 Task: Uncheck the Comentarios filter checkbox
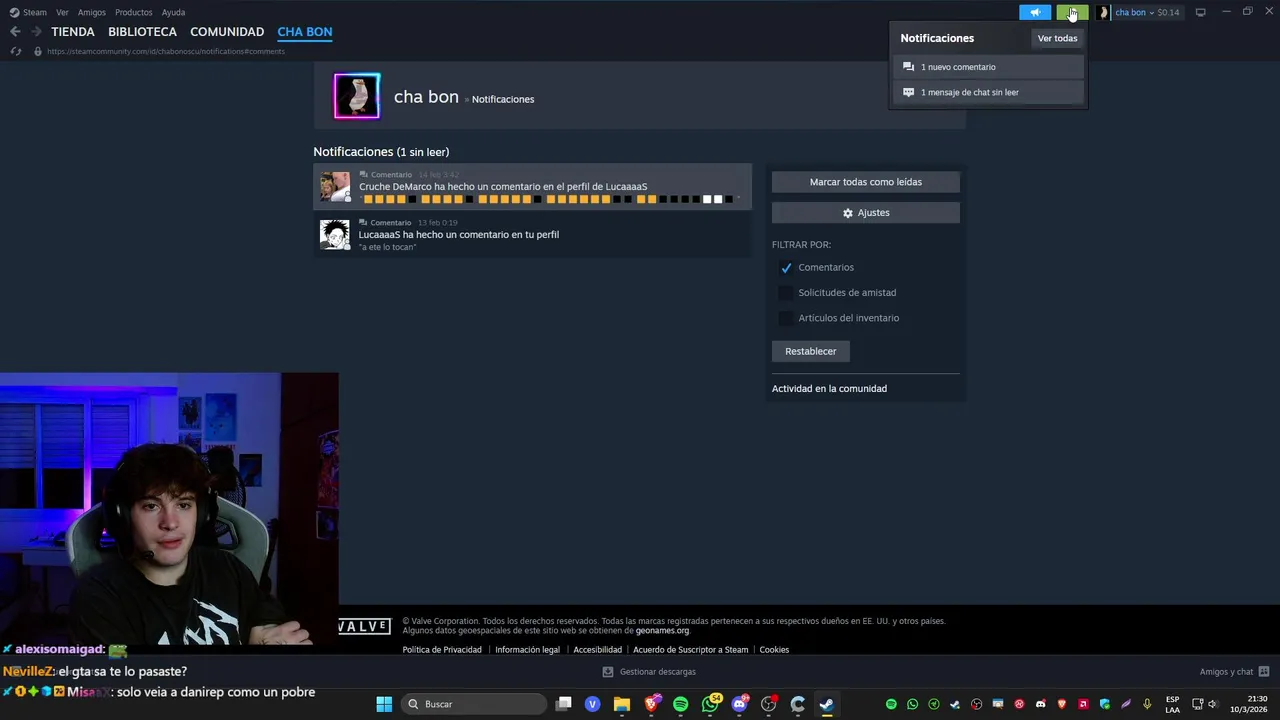click(x=786, y=268)
